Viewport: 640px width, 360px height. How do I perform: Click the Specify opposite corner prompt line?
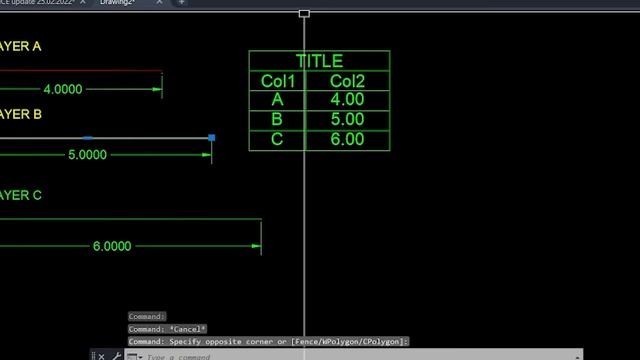point(269,342)
